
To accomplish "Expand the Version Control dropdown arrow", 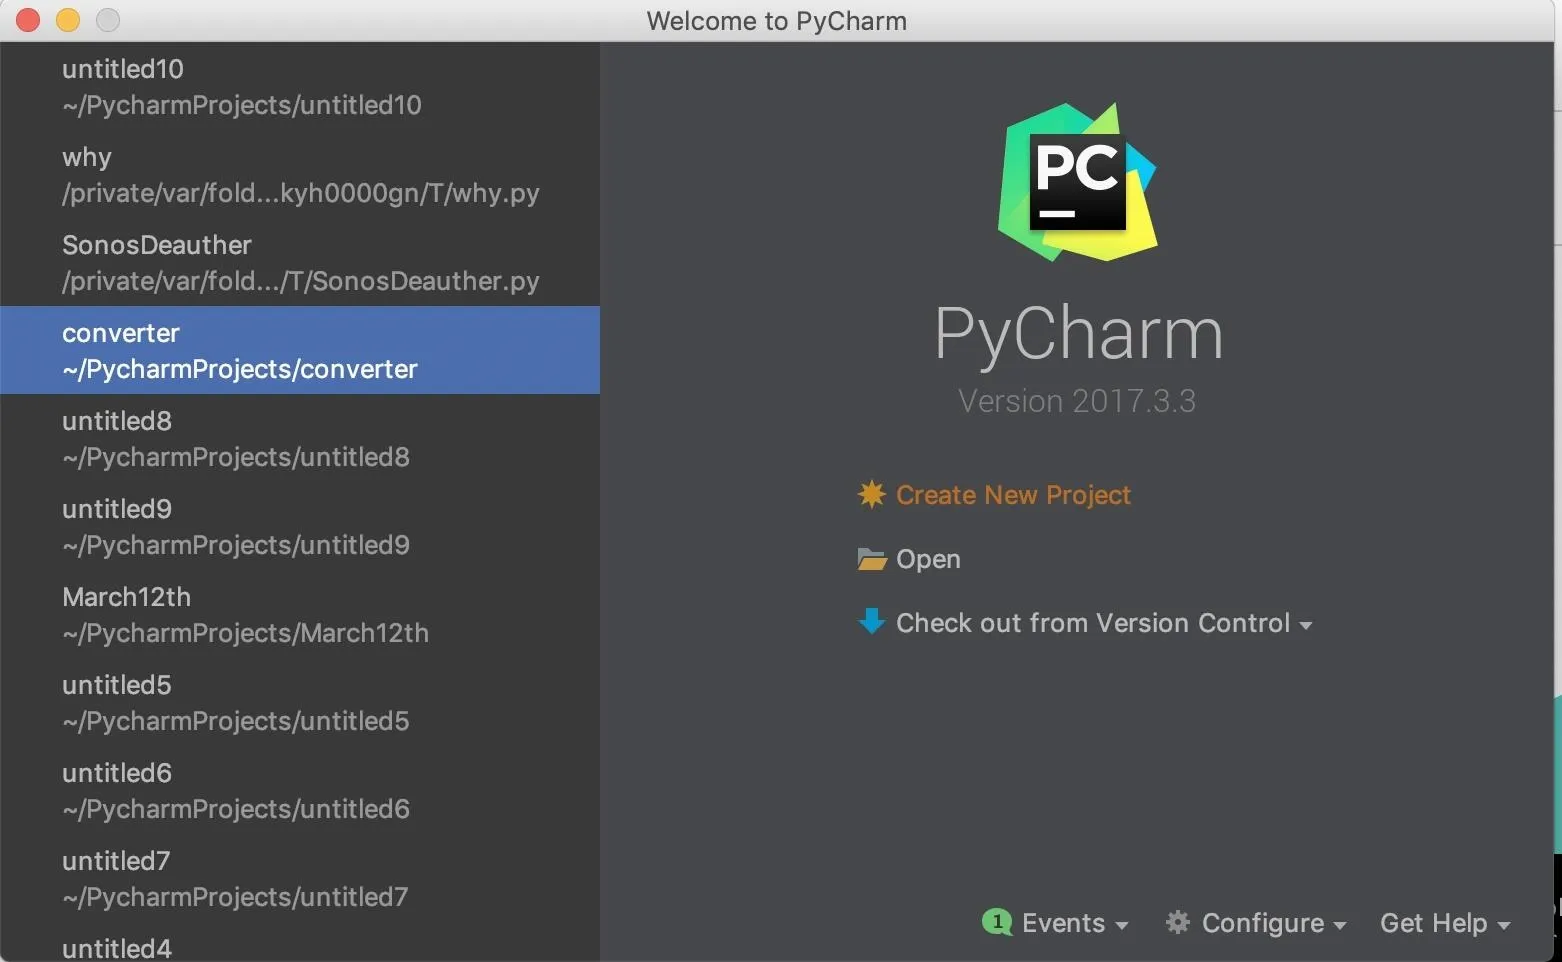I will pos(1306,625).
